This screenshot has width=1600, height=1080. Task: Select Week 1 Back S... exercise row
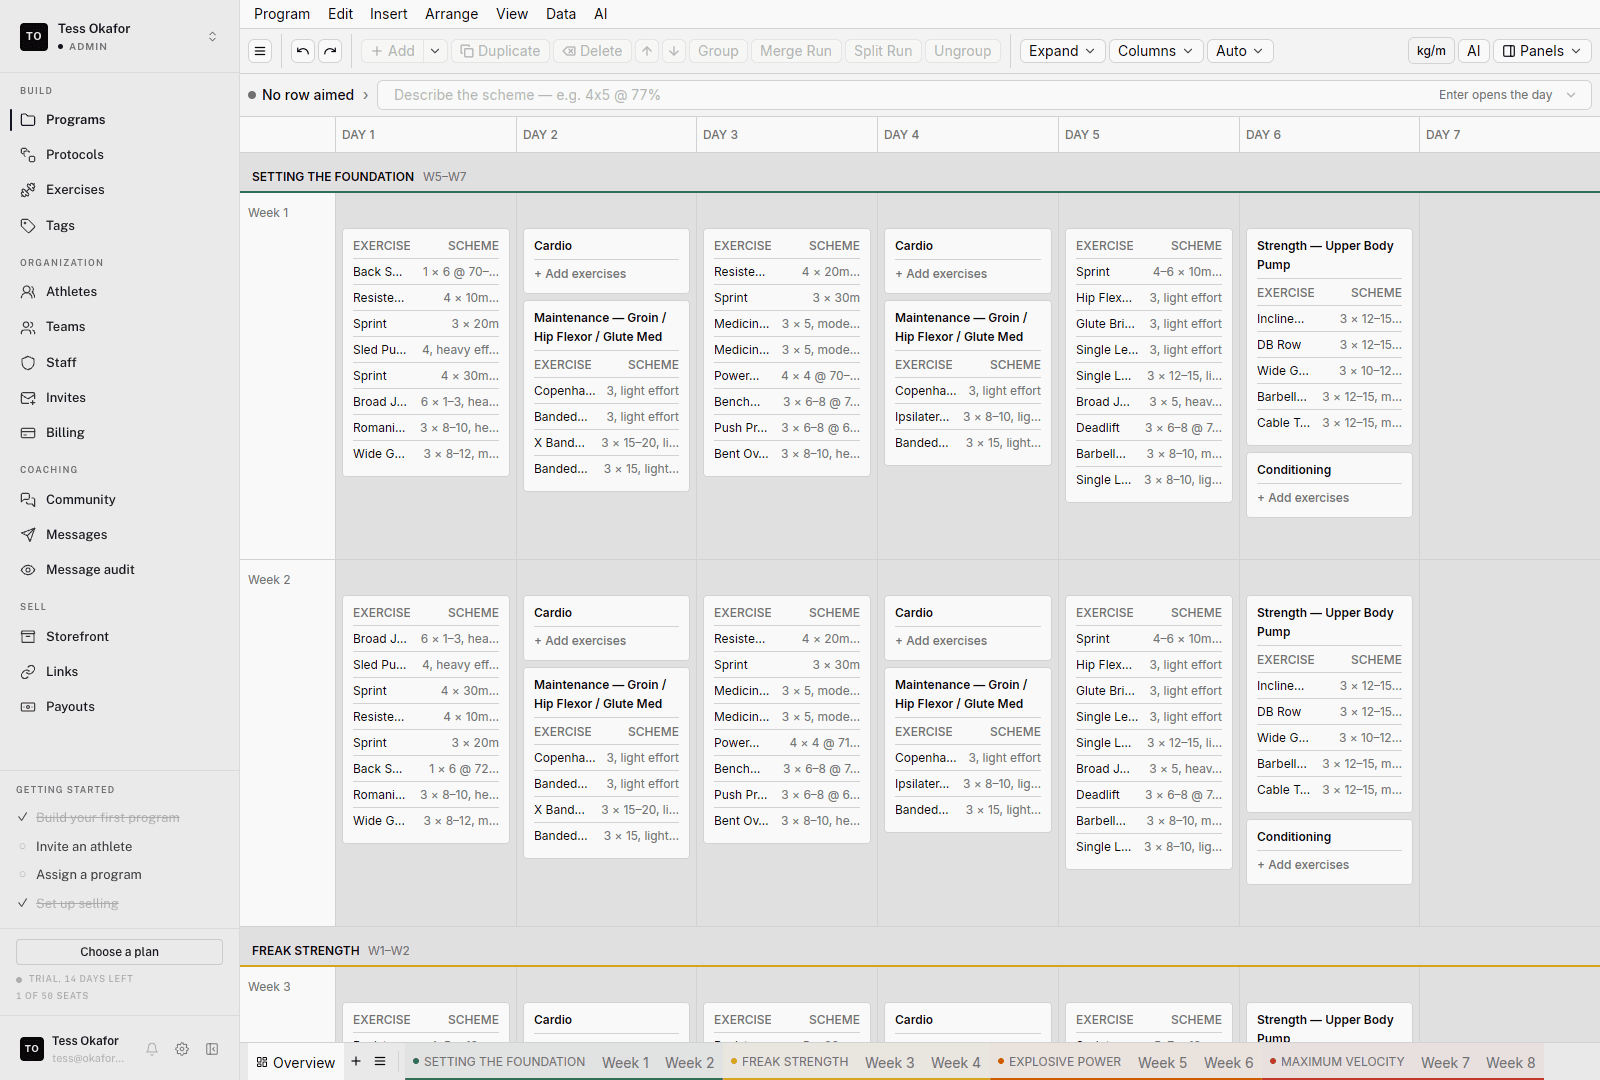tap(426, 272)
